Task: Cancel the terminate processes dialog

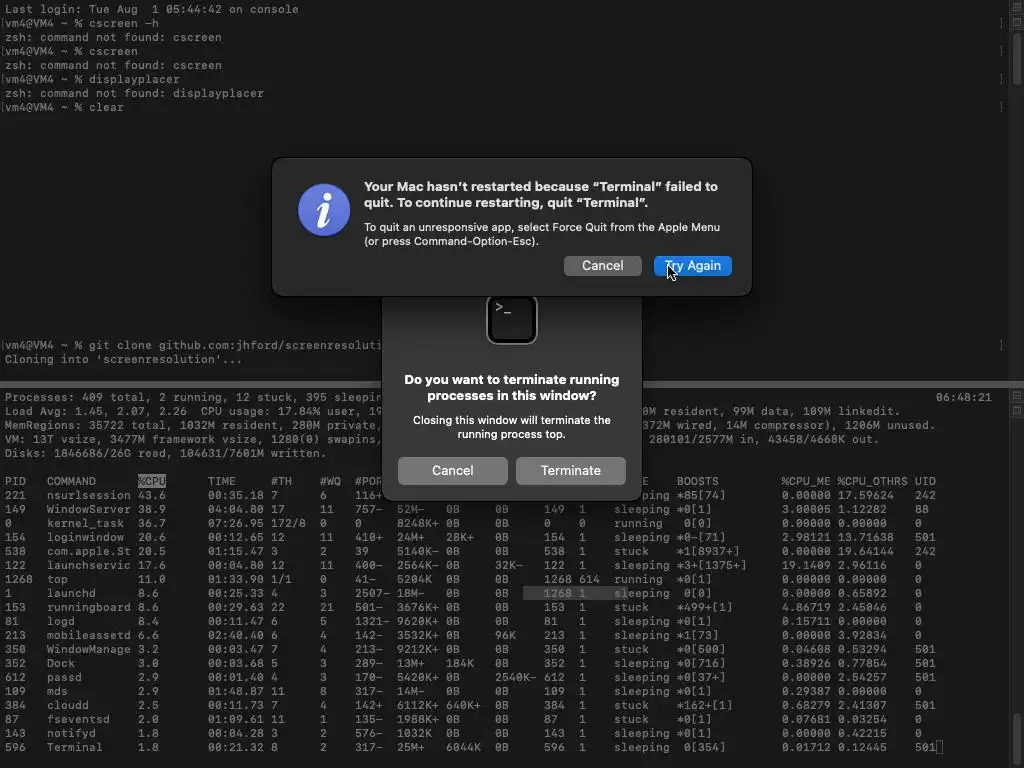Action: click(453, 471)
